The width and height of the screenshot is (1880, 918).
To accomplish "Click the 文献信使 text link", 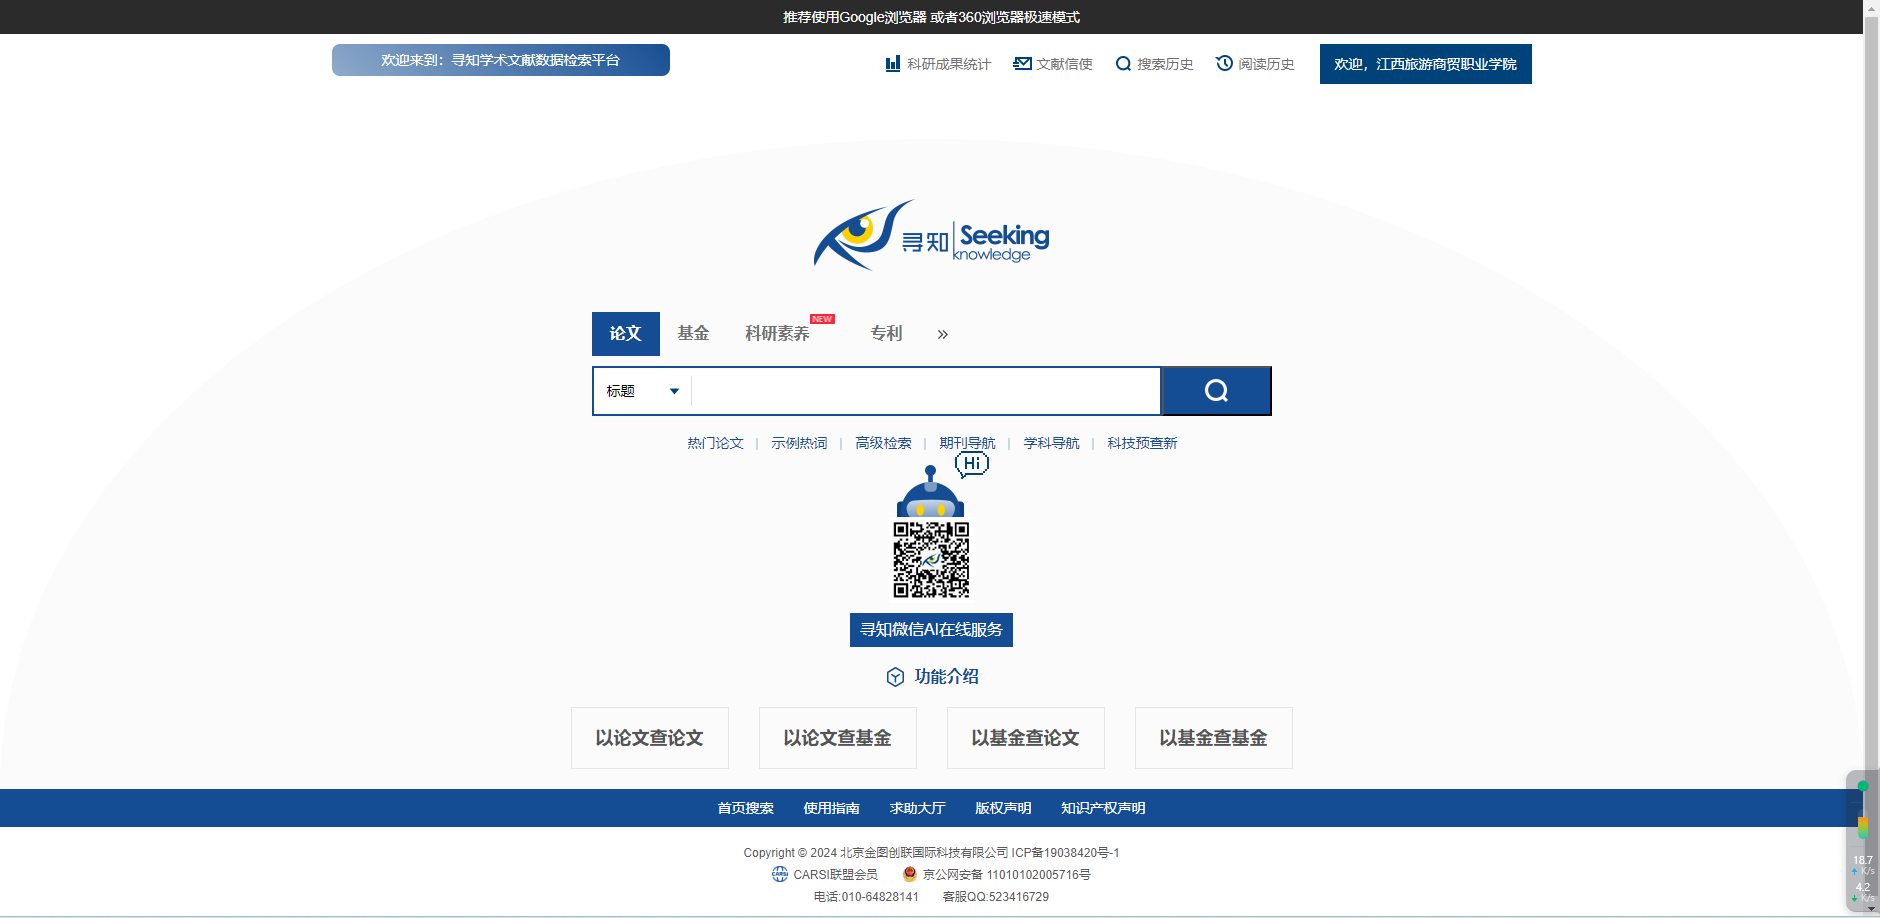I will pos(1065,64).
